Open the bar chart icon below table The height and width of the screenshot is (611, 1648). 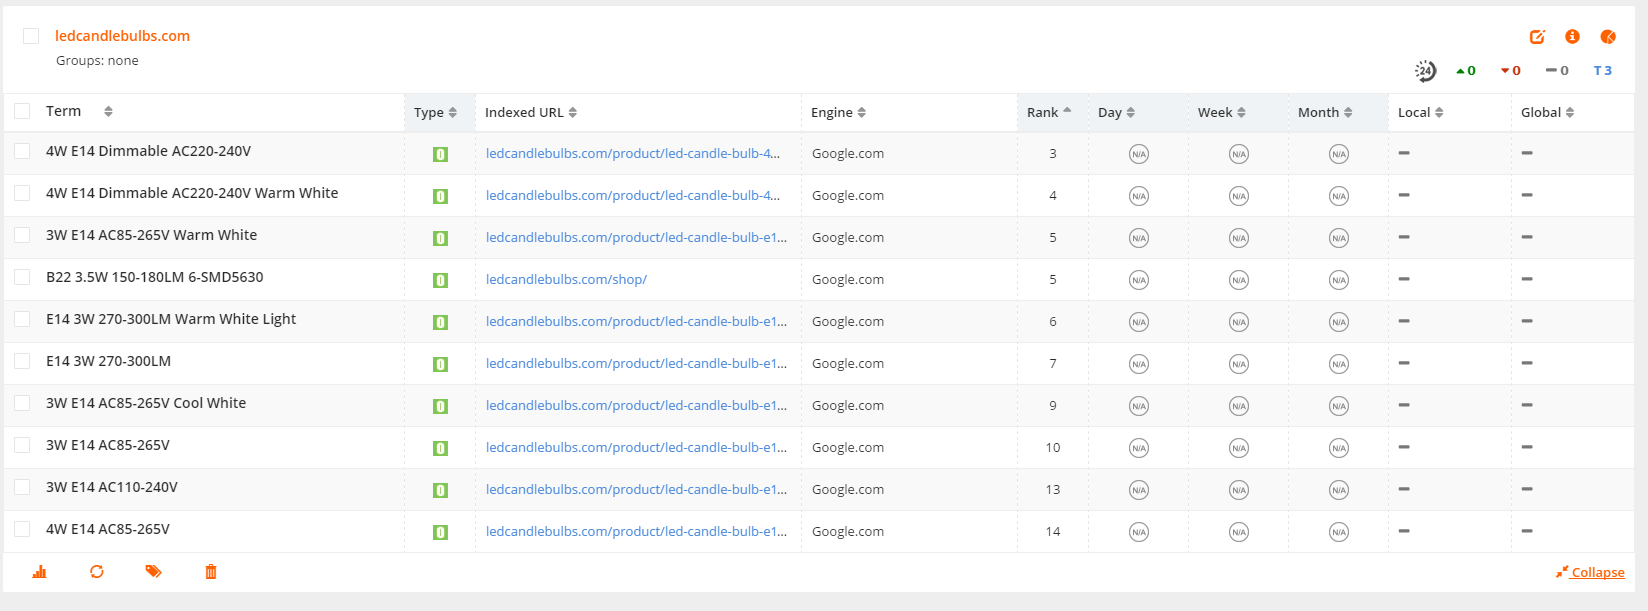40,572
